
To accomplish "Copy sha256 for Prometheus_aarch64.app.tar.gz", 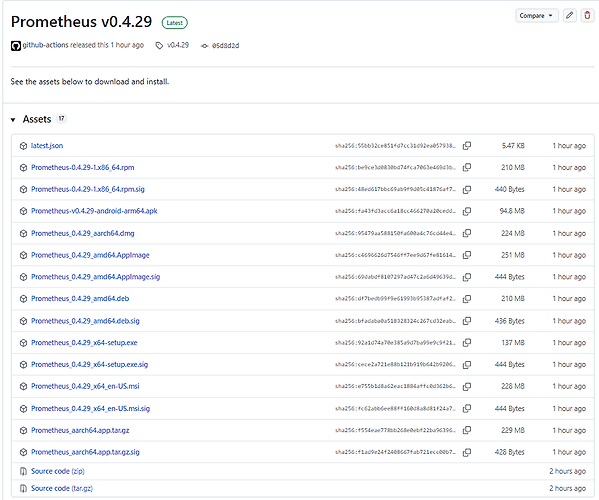I will pyautogui.click(x=466, y=430).
